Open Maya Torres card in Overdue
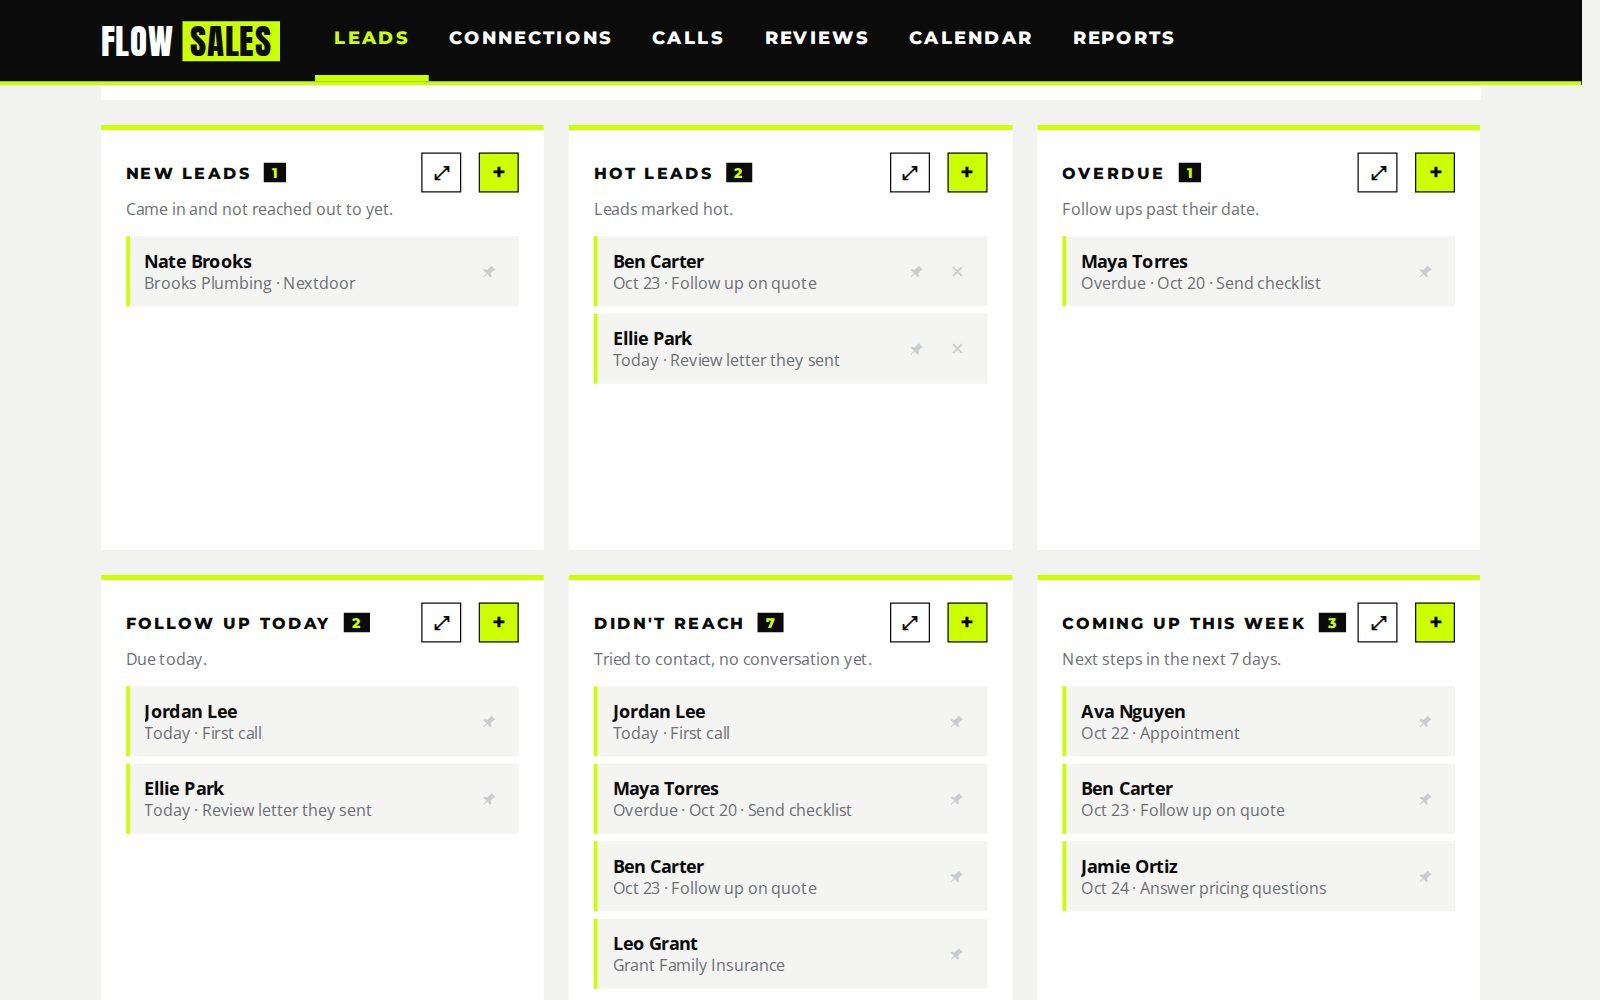The height and width of the screenshot is (1000, 1600). 1258,271
